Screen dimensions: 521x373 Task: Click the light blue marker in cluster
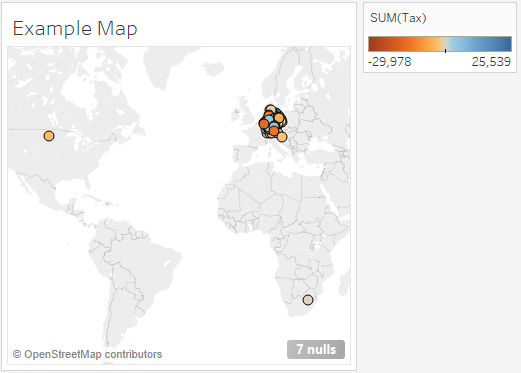270,119
